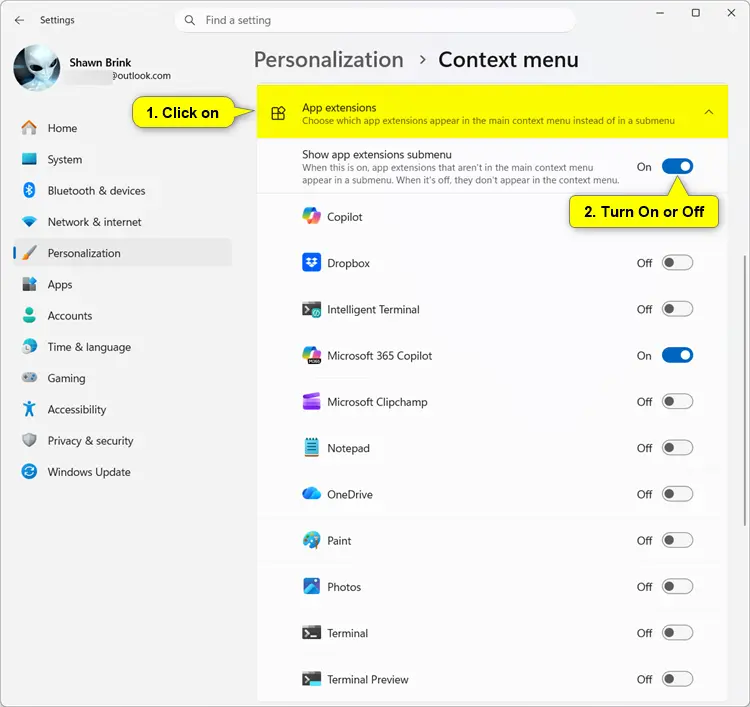Click the Copilot app icon
The width and height of the screenshot is (750, 707).
pos(311,216)
